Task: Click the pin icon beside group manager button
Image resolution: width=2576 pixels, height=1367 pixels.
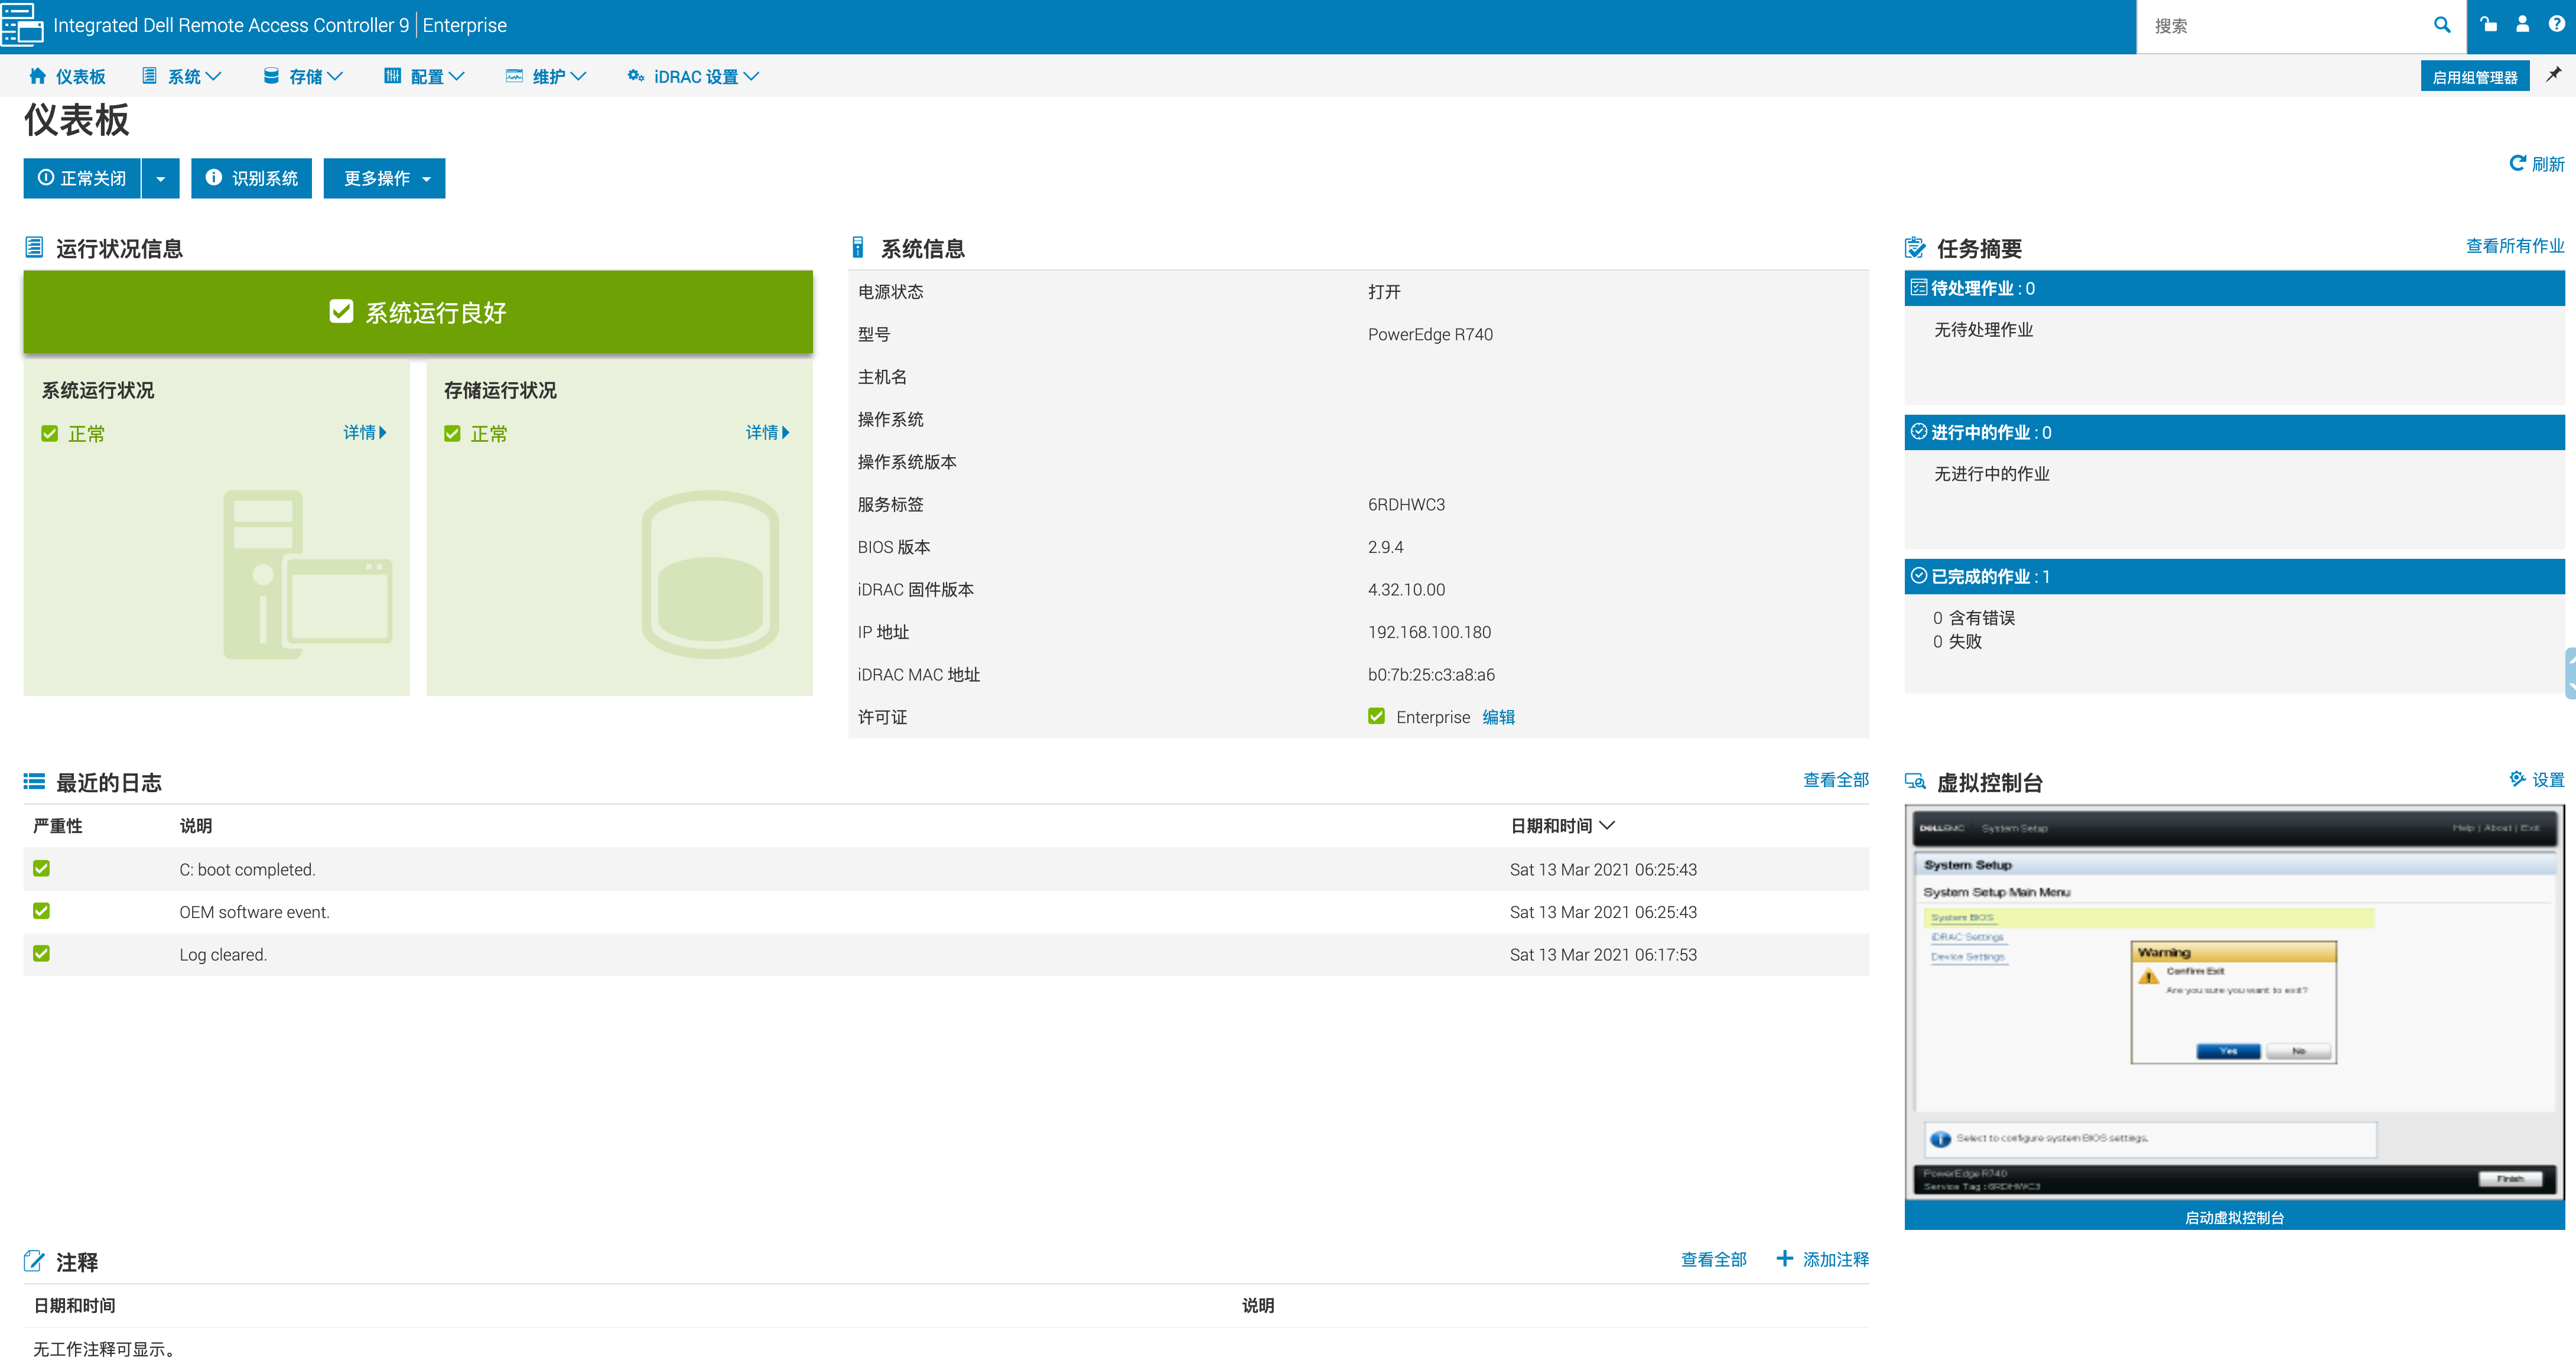Action: 2553,75
